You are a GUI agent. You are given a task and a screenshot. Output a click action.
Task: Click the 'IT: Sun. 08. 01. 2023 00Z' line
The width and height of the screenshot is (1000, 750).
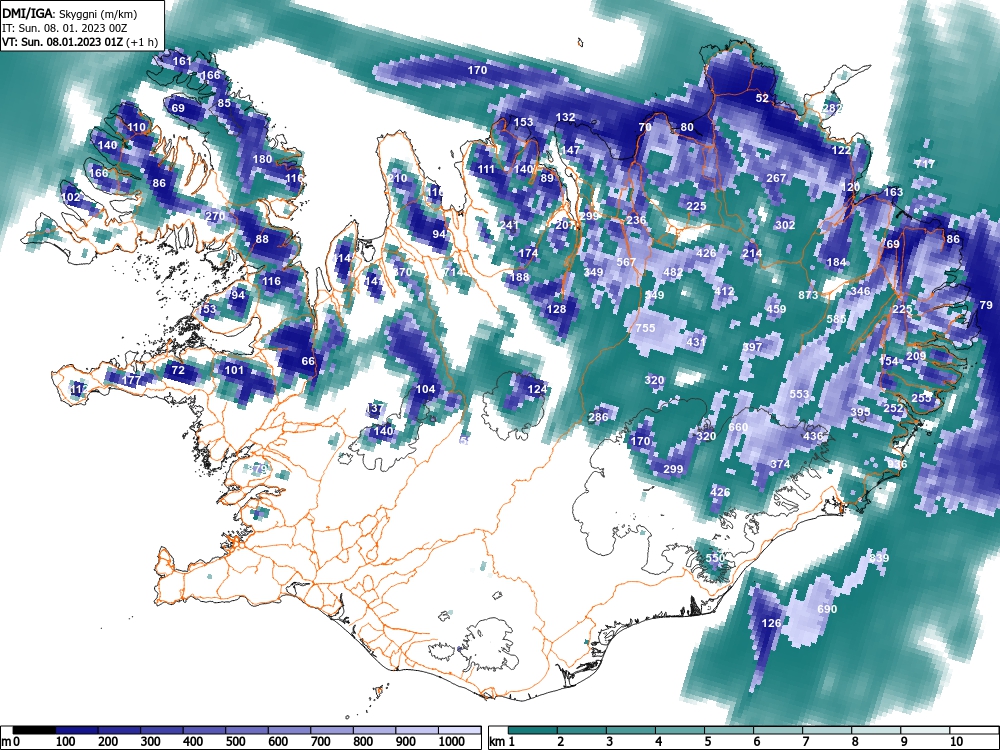click(65, 28)
